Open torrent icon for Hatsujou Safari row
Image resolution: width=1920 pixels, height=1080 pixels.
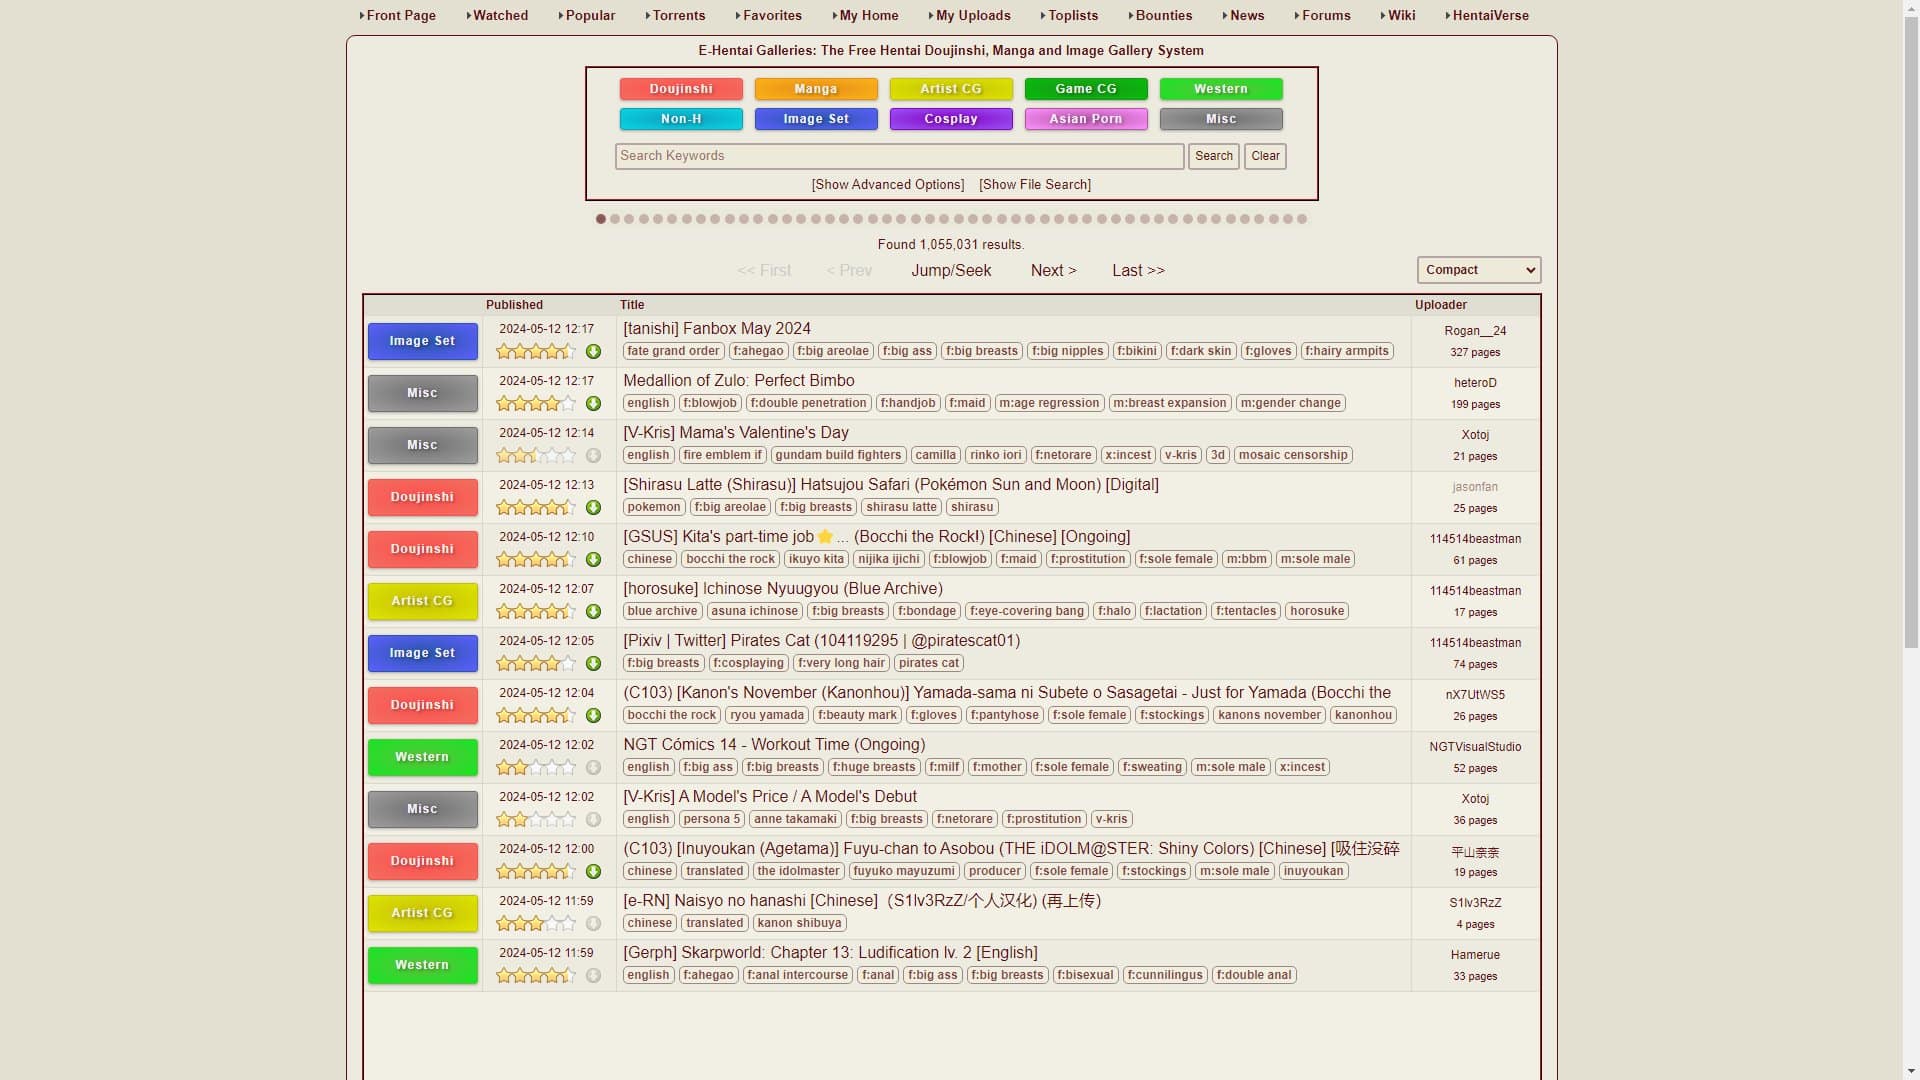[593, 508]
